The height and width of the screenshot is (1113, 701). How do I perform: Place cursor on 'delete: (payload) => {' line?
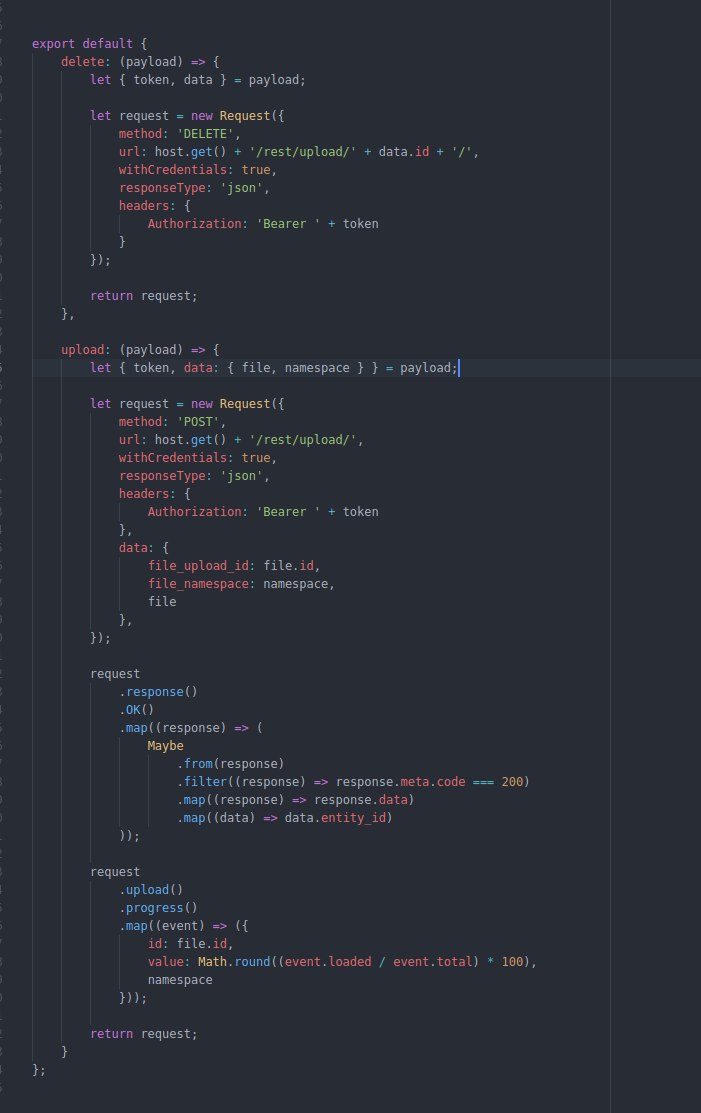(140, 62)
